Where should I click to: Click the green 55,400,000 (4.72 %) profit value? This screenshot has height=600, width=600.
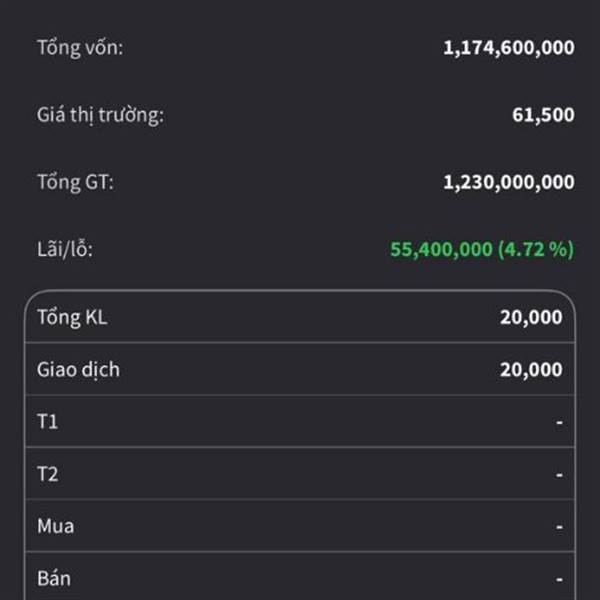[482, 250]
